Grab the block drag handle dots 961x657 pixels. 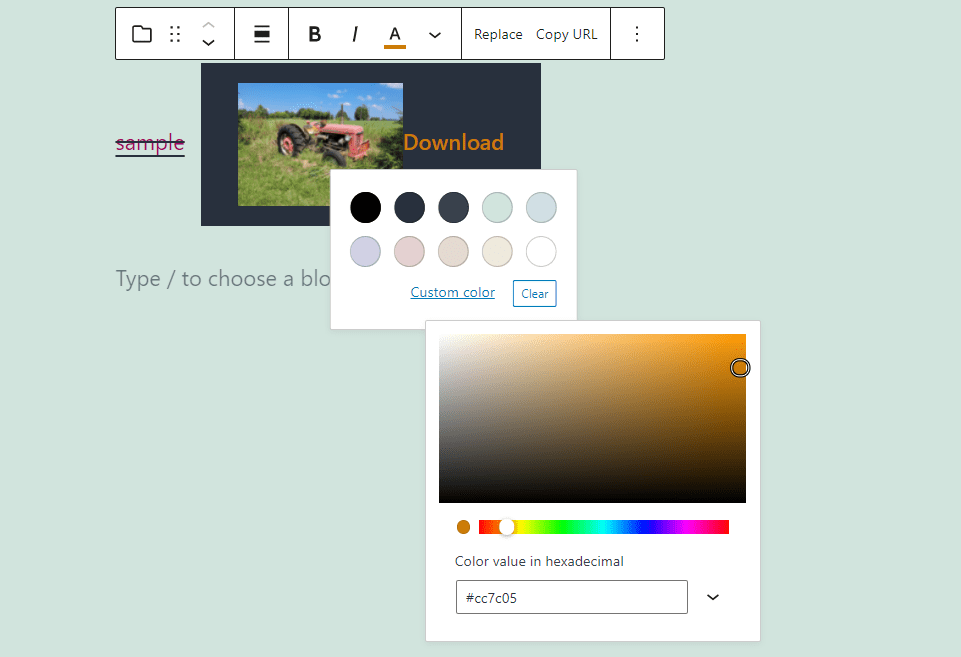175,33
